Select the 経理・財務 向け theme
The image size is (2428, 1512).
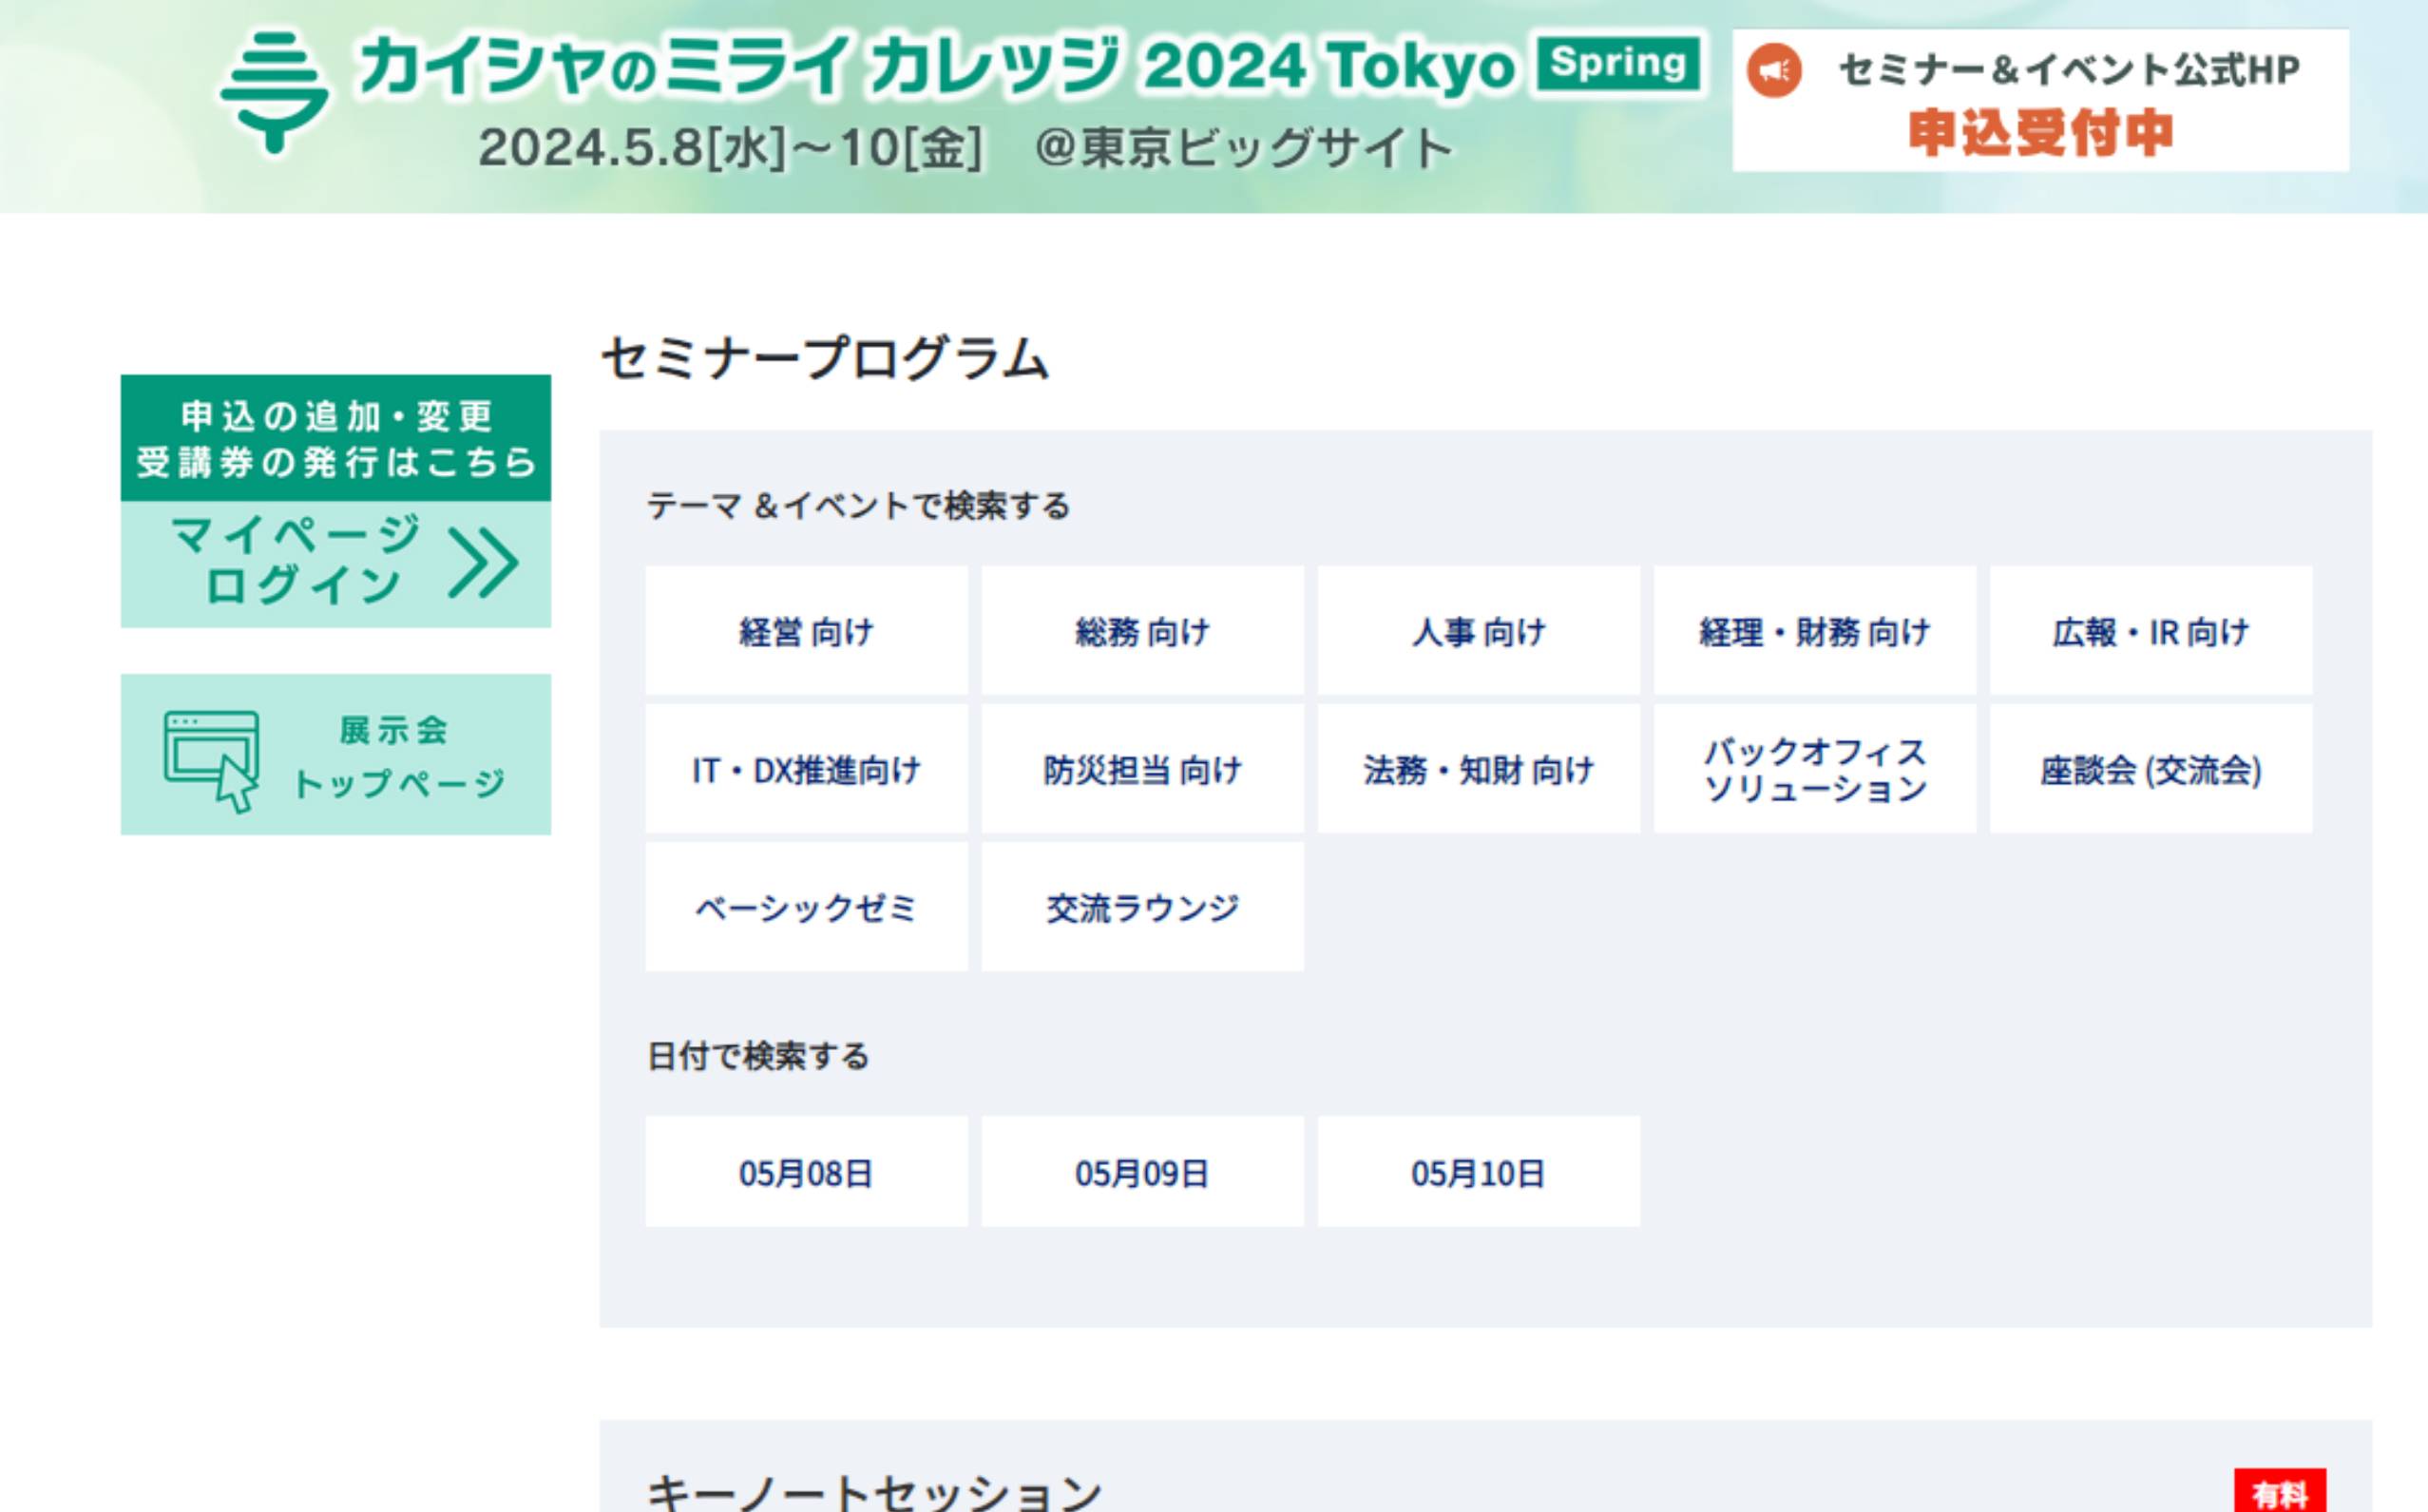coord(1814,631)
